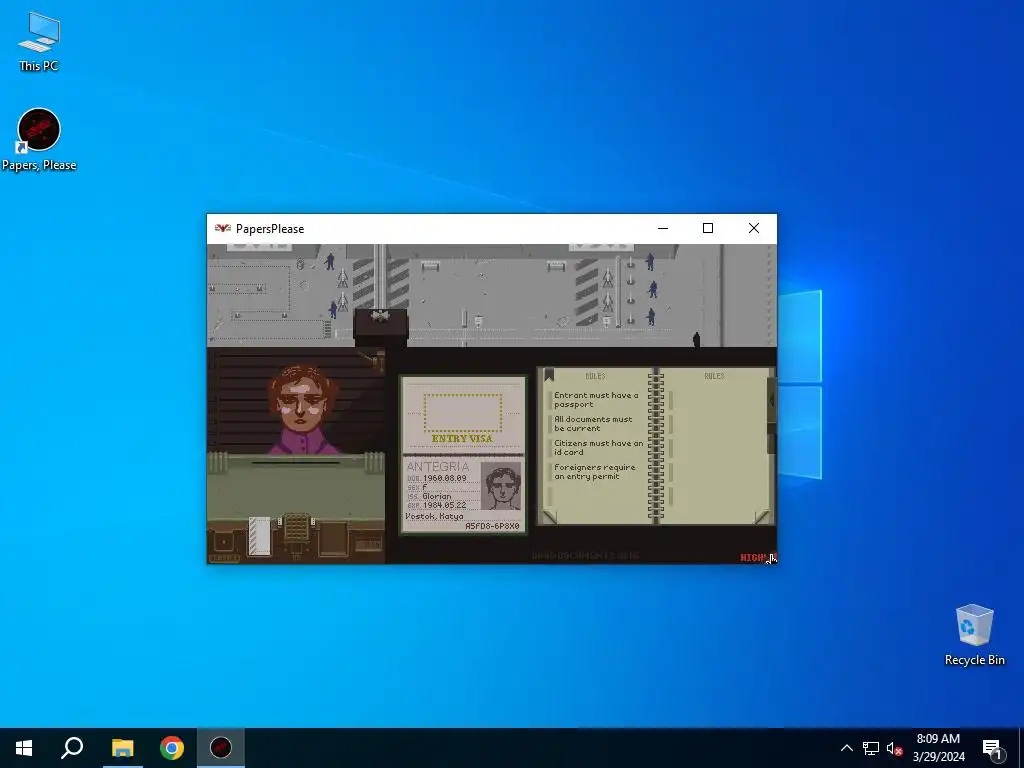Click the passport photo of Katya Vostok
The image size is (1024, 768).
tap(501, 487)
